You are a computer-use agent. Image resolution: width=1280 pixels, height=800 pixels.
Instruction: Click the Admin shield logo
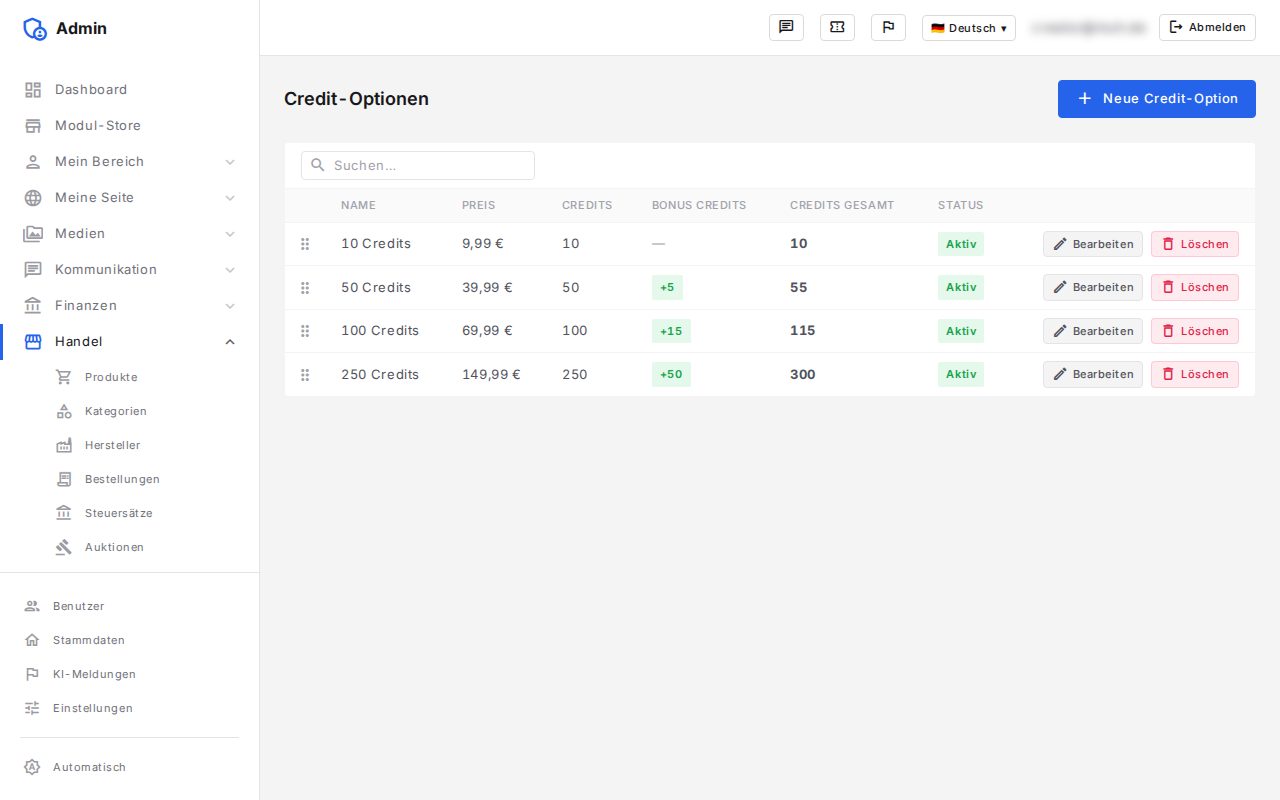click(x=35, y=28)
